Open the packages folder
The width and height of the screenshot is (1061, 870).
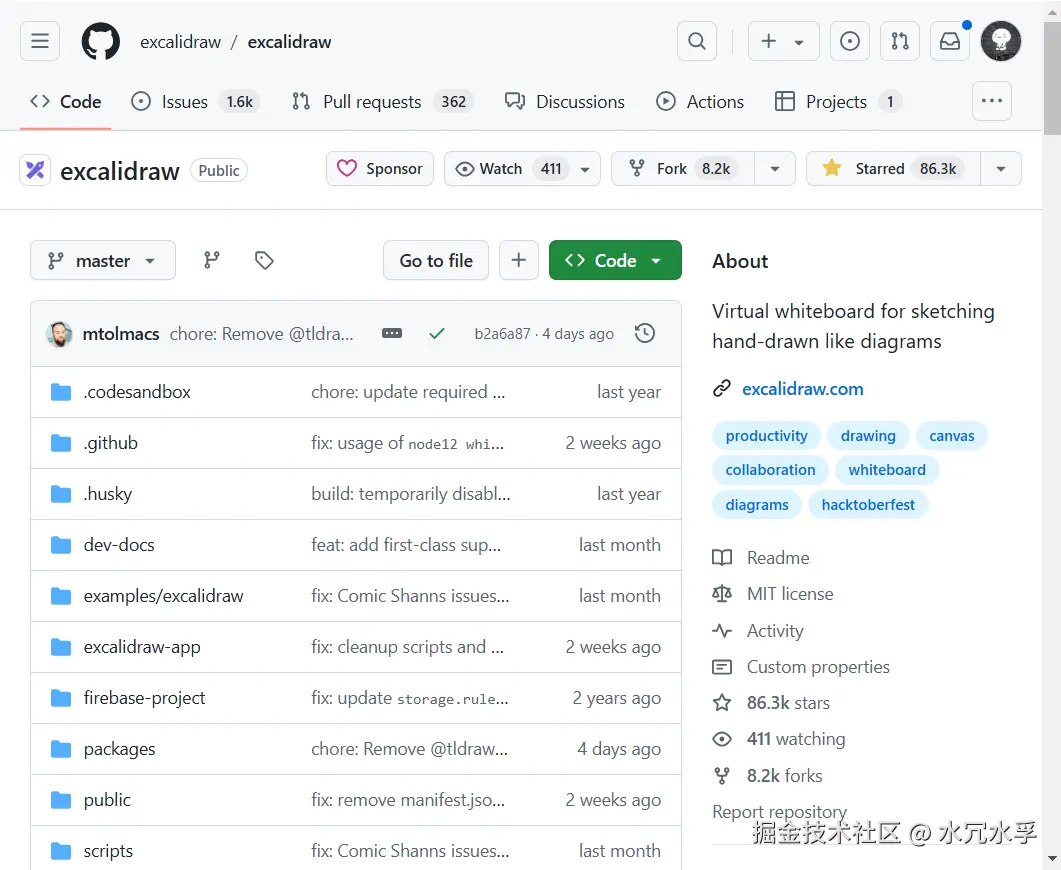(119, 748)
